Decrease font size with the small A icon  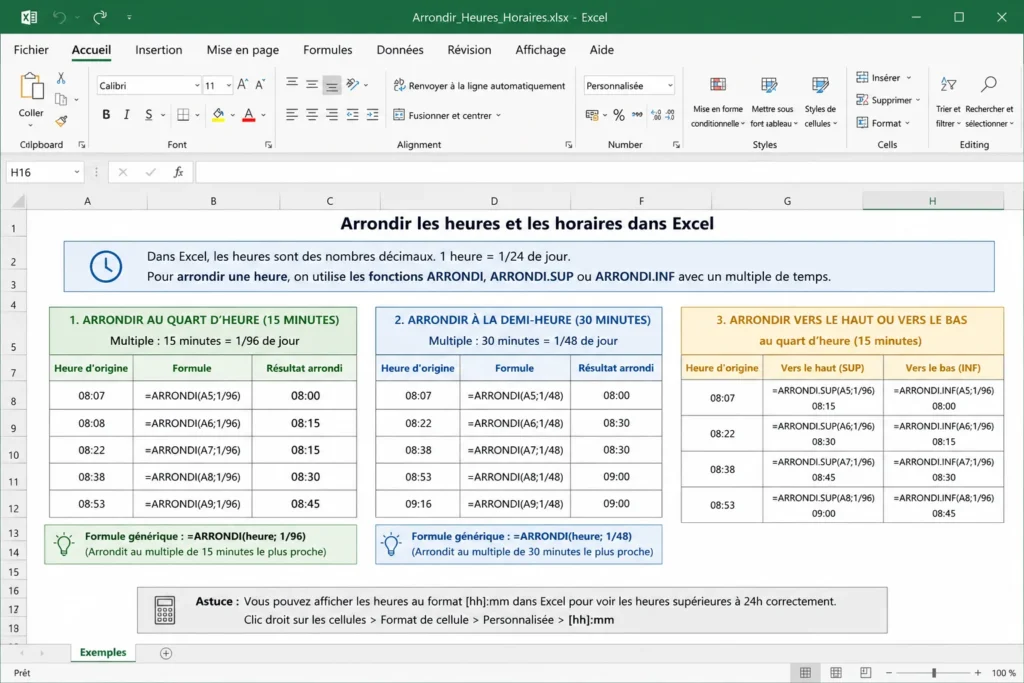tap(260, 85)
